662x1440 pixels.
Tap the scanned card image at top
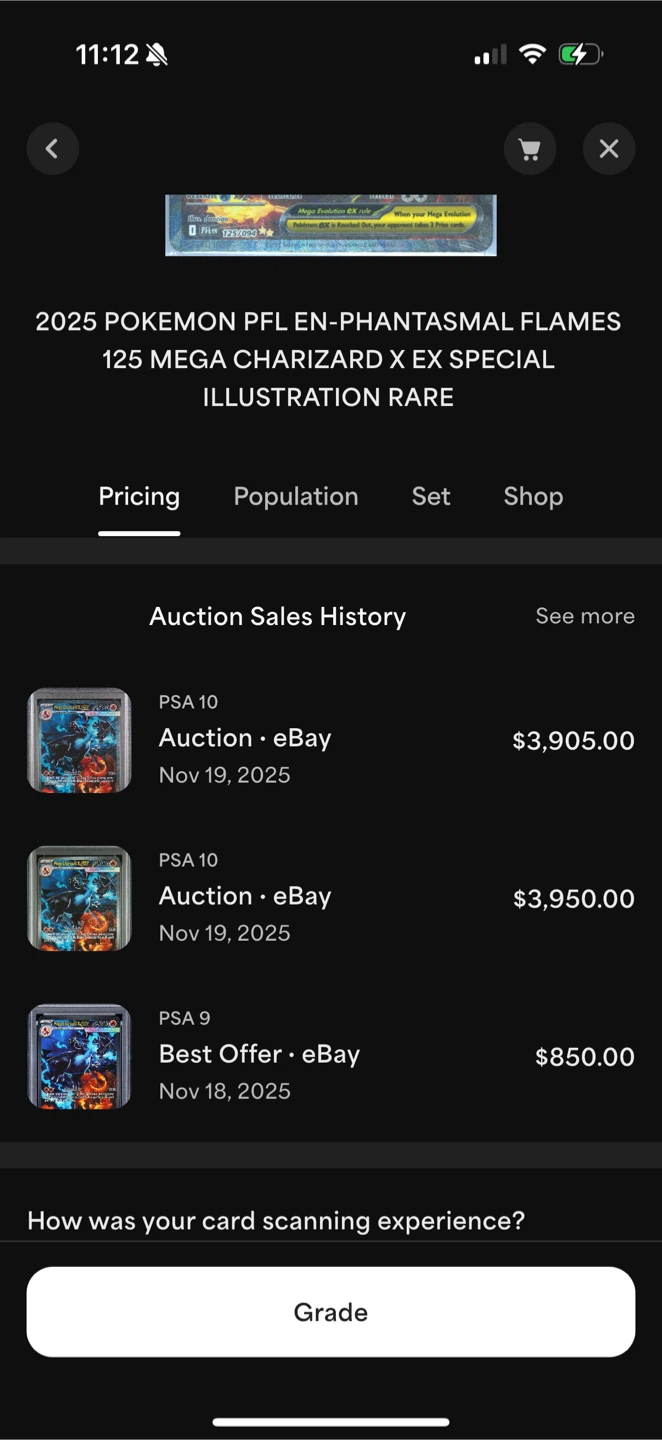tap(331, 225)
